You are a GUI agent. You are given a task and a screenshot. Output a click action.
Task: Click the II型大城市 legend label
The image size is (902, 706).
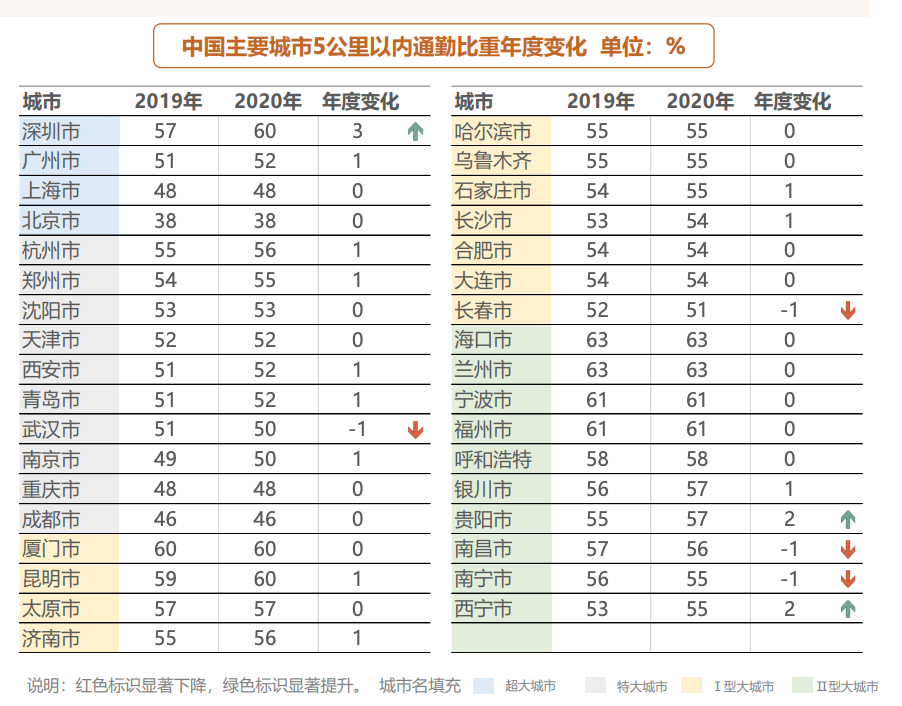coord(847,686)
